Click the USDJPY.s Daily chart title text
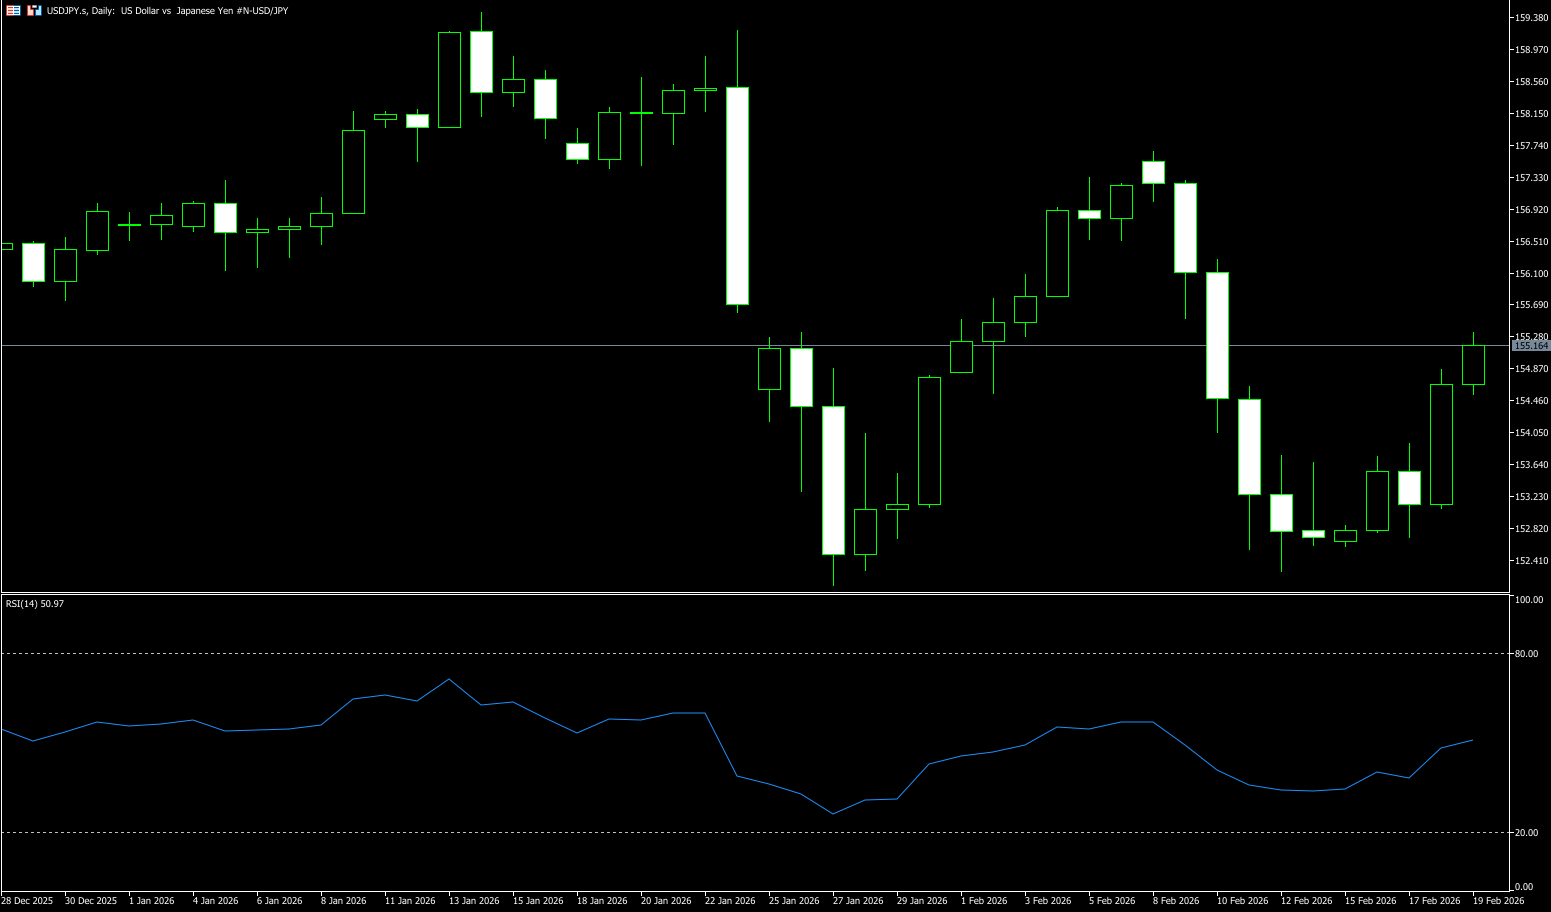 point(167,11)
